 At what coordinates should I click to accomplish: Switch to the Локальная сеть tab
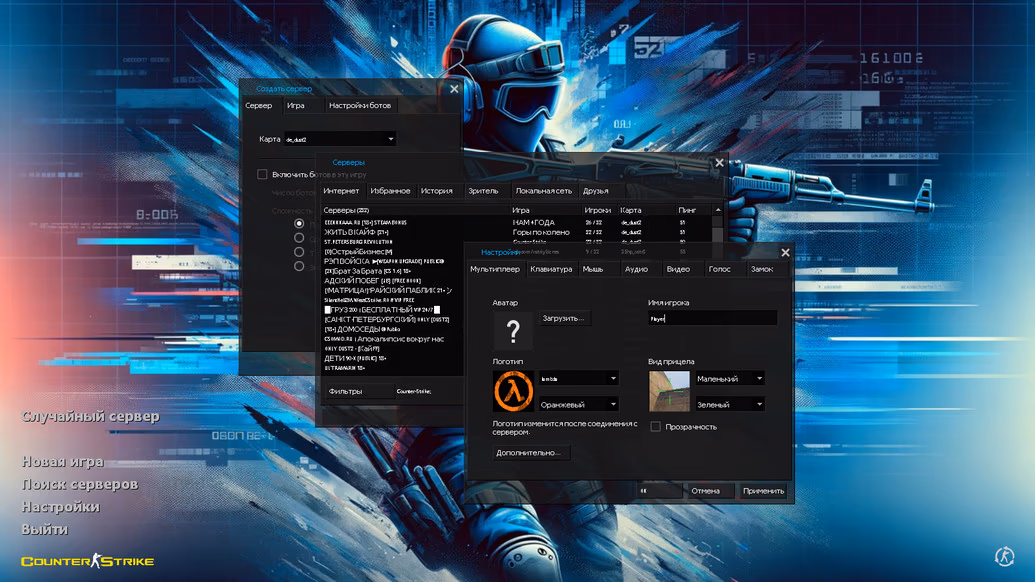tap(544, 191)
